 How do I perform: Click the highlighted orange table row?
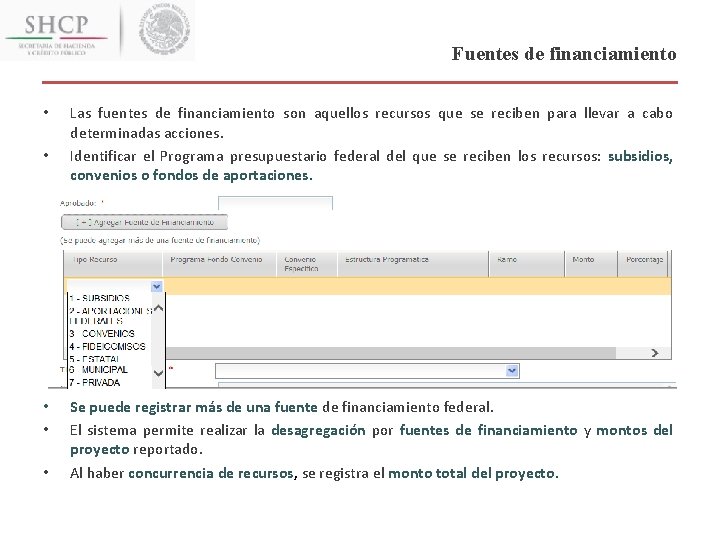(x=367, y=286)
